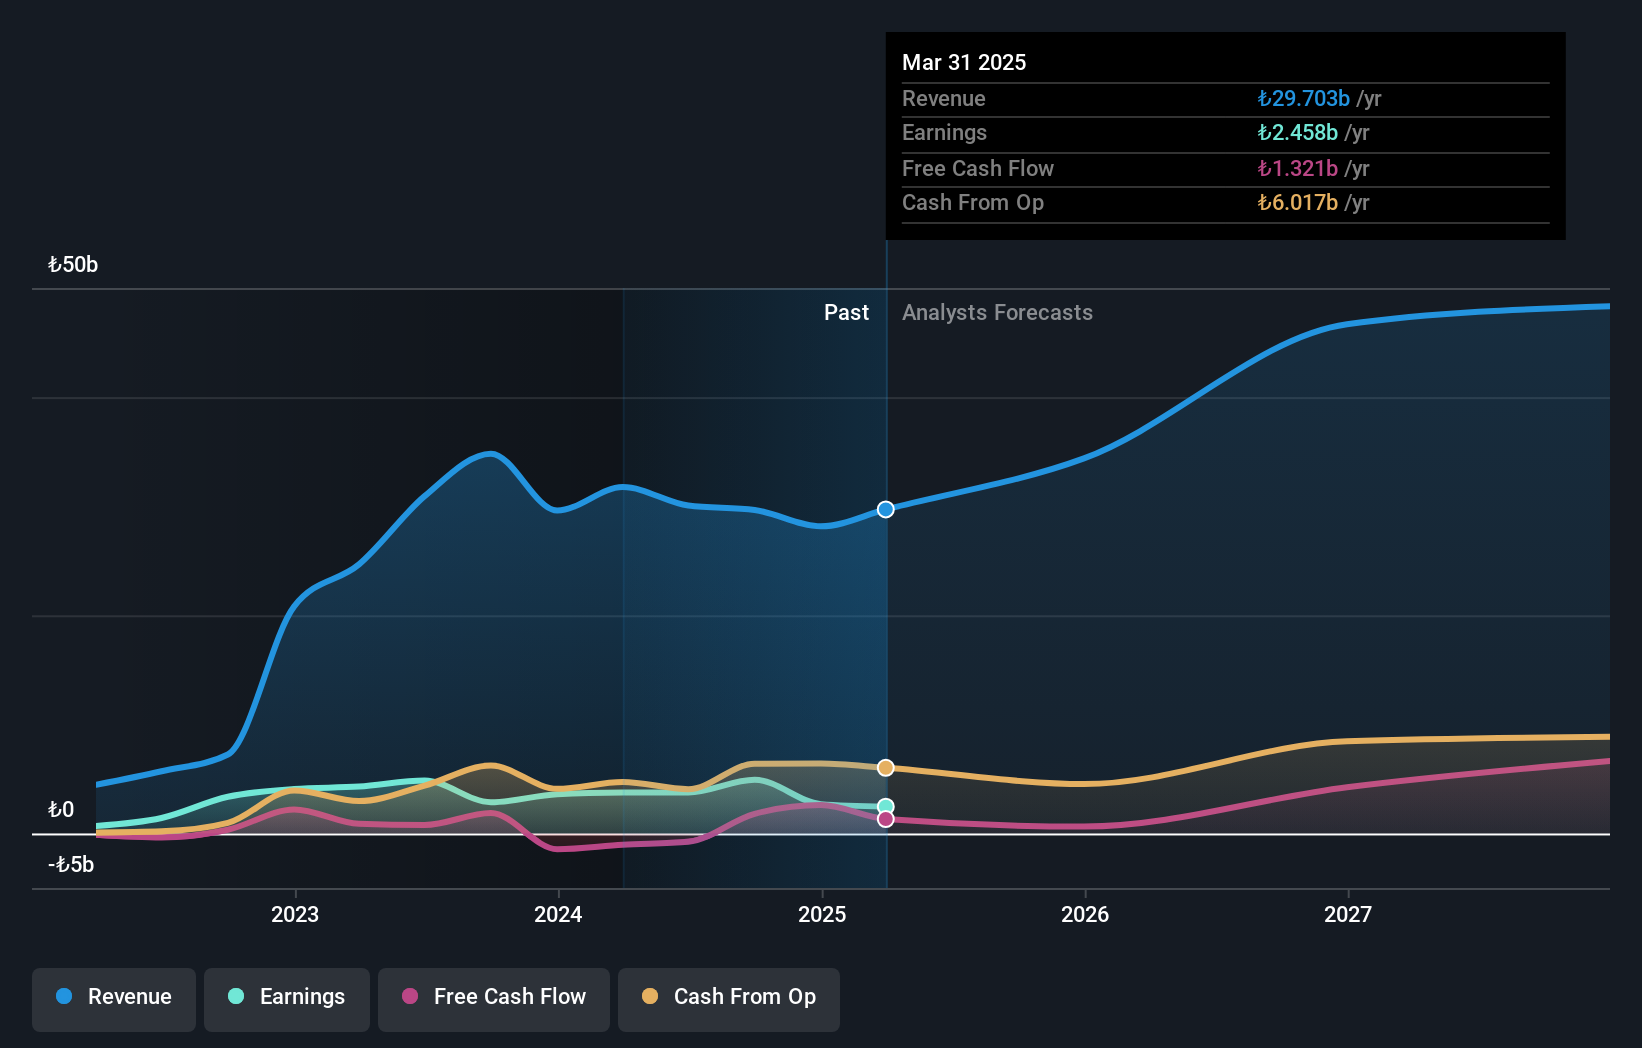Select the blue Revenue data point marker

pos(886,510)
